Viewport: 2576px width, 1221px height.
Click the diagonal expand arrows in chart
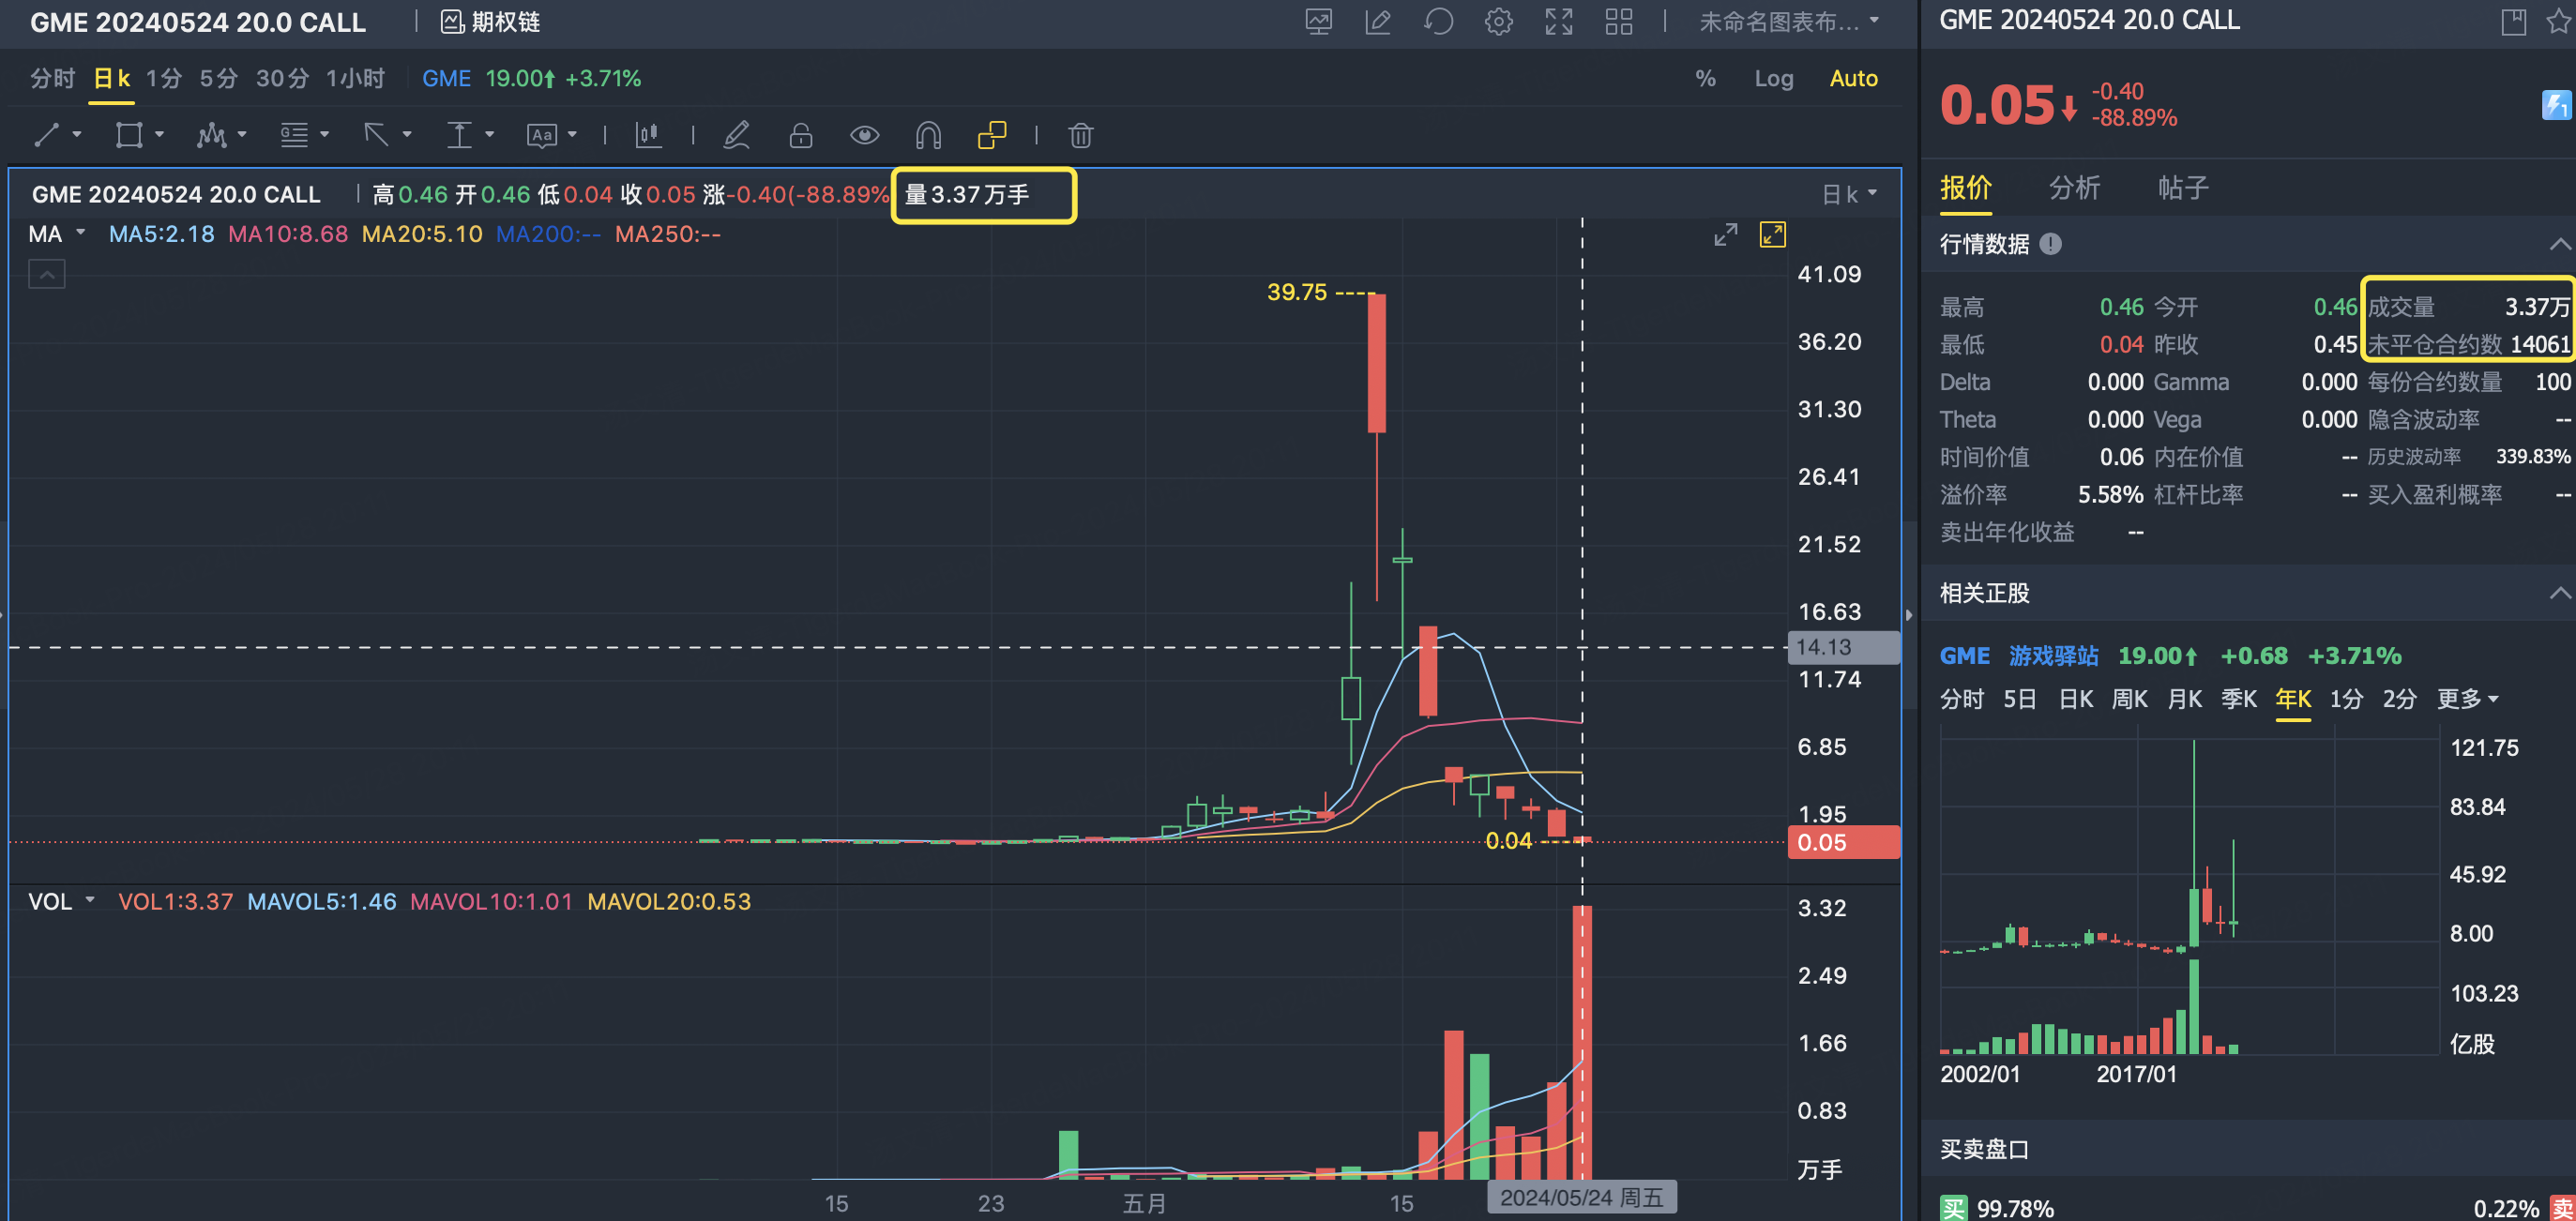point(1725,235)
